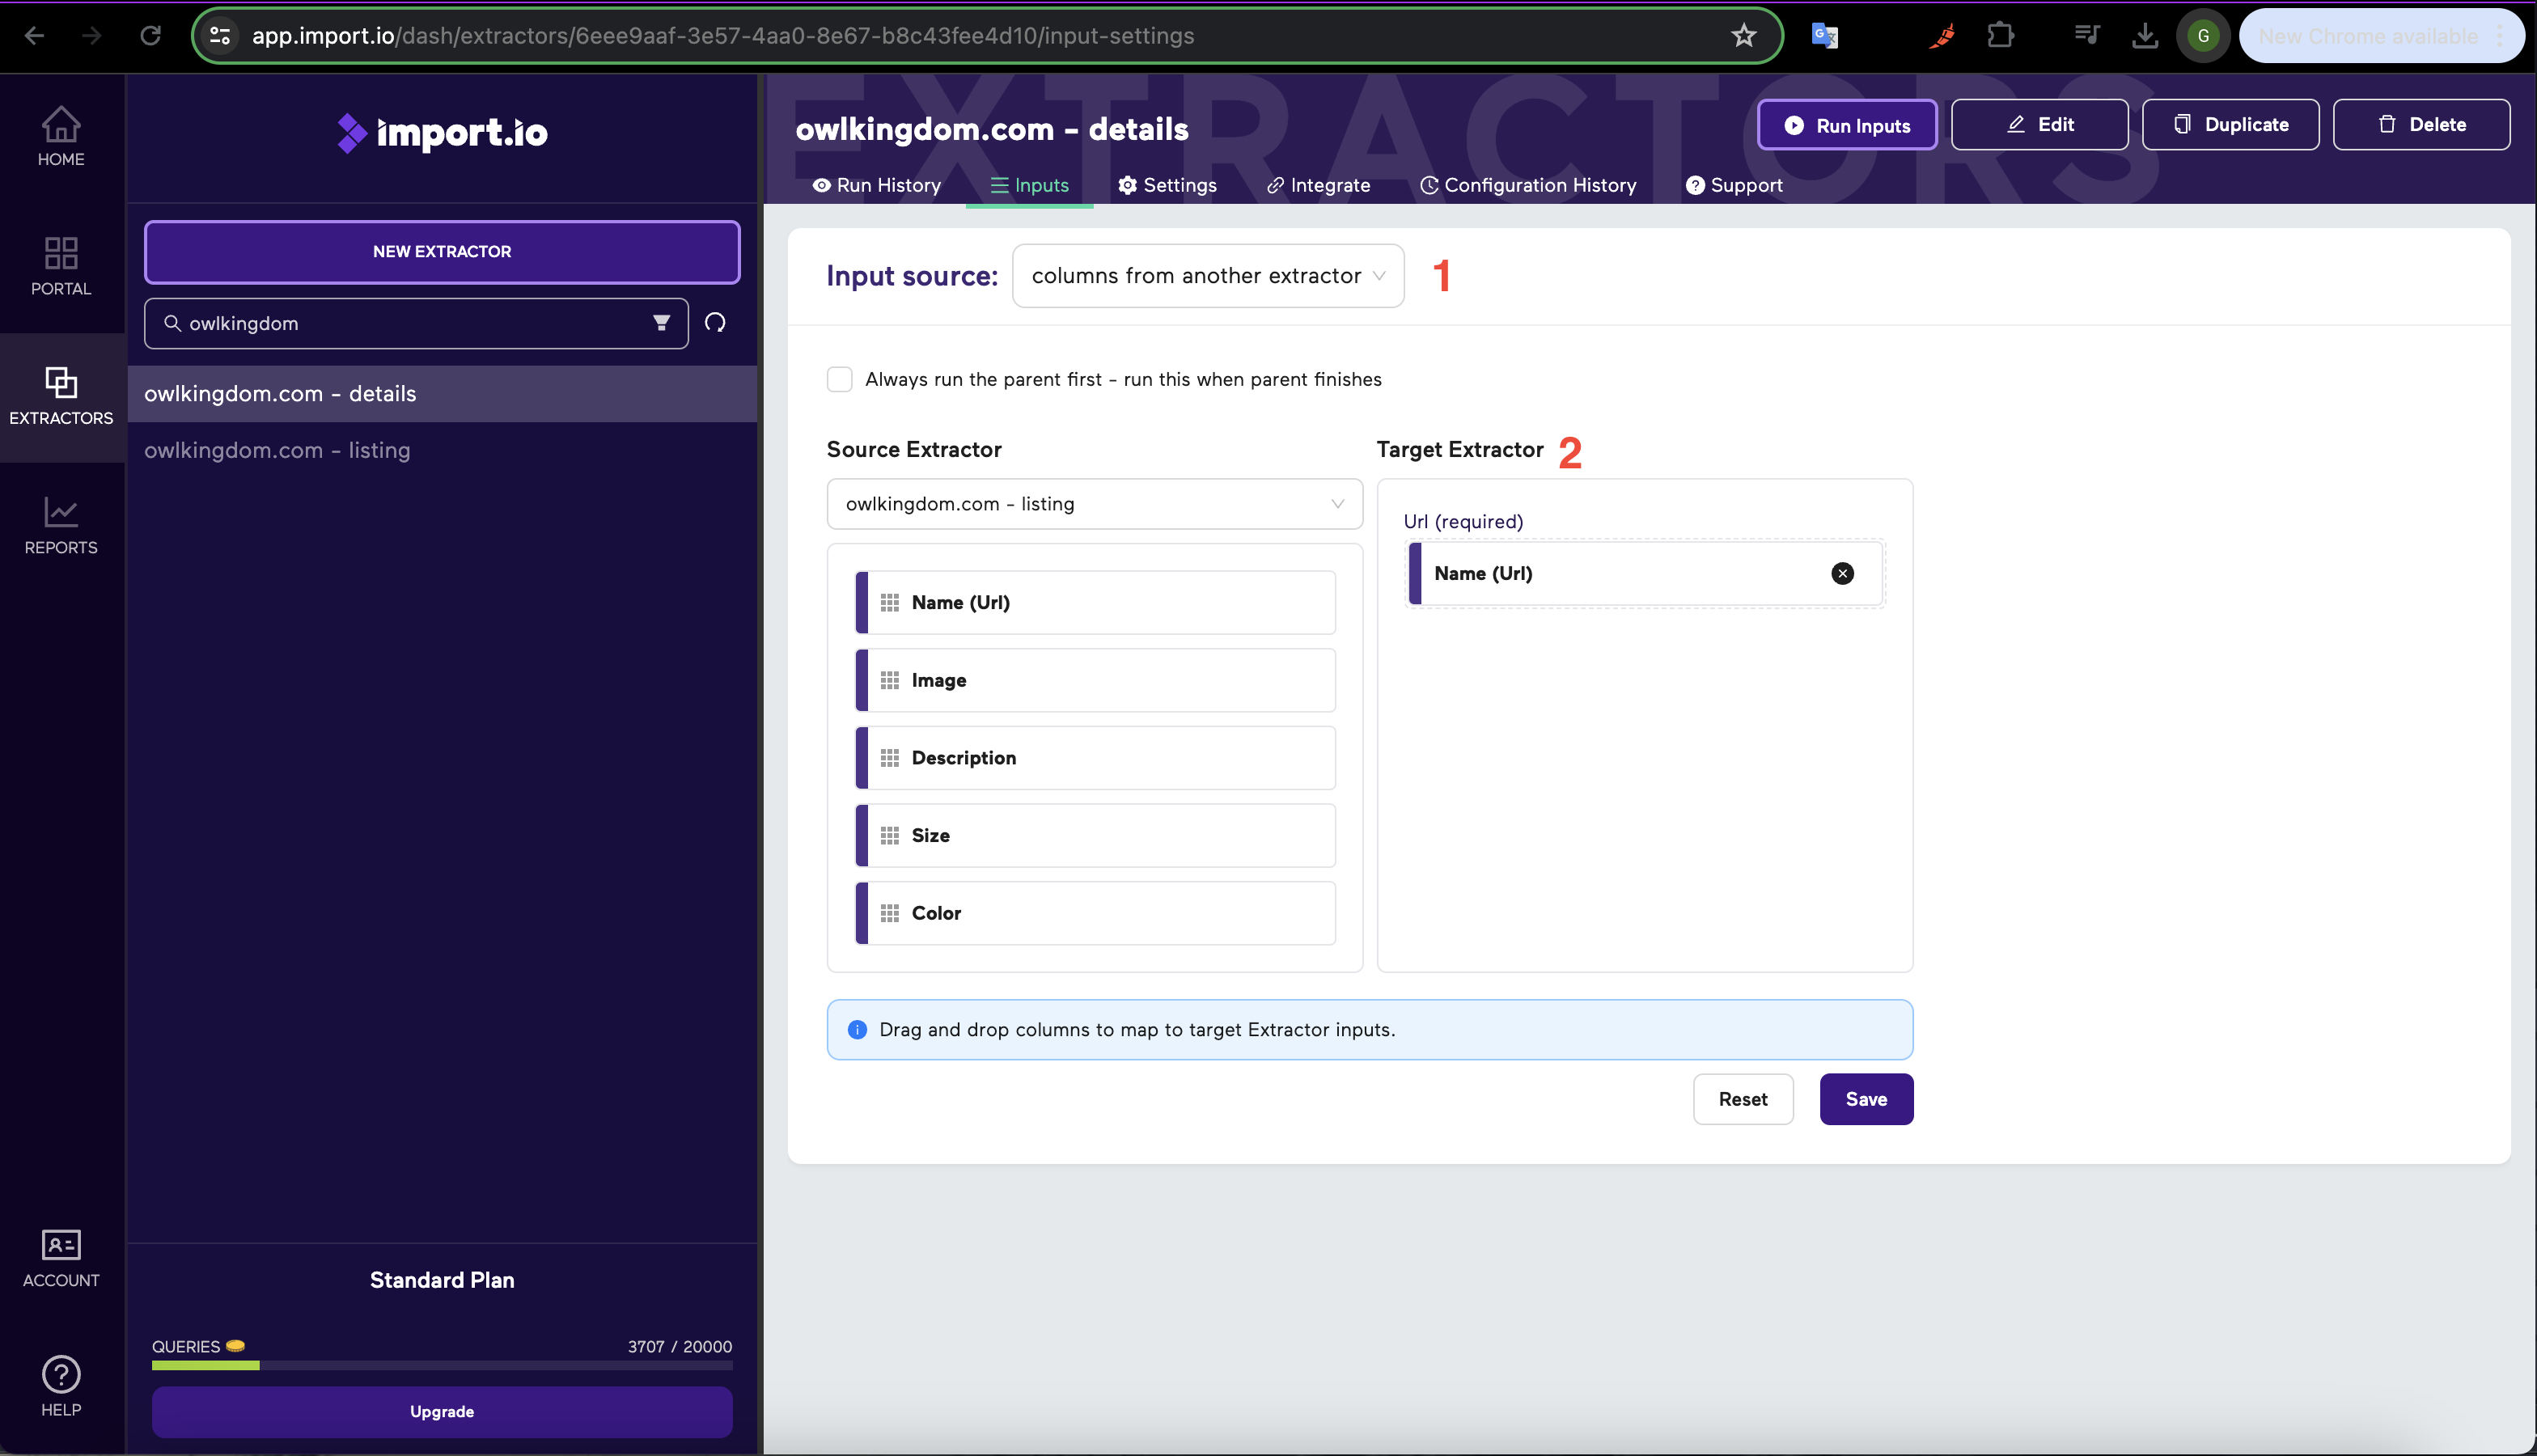This screenshot has width=2537, height=1456.
Task: Open the Account section at the bottom
Action: 61,1257
